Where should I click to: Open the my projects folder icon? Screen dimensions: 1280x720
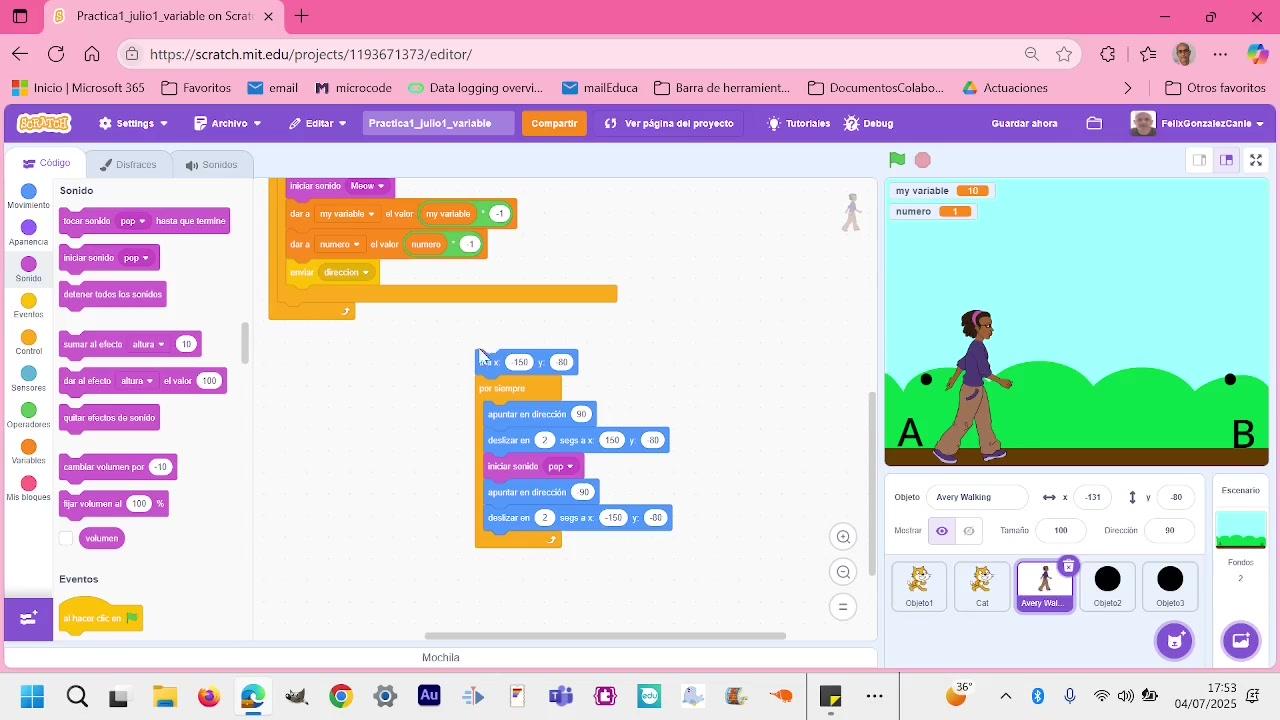[1094, 123]
